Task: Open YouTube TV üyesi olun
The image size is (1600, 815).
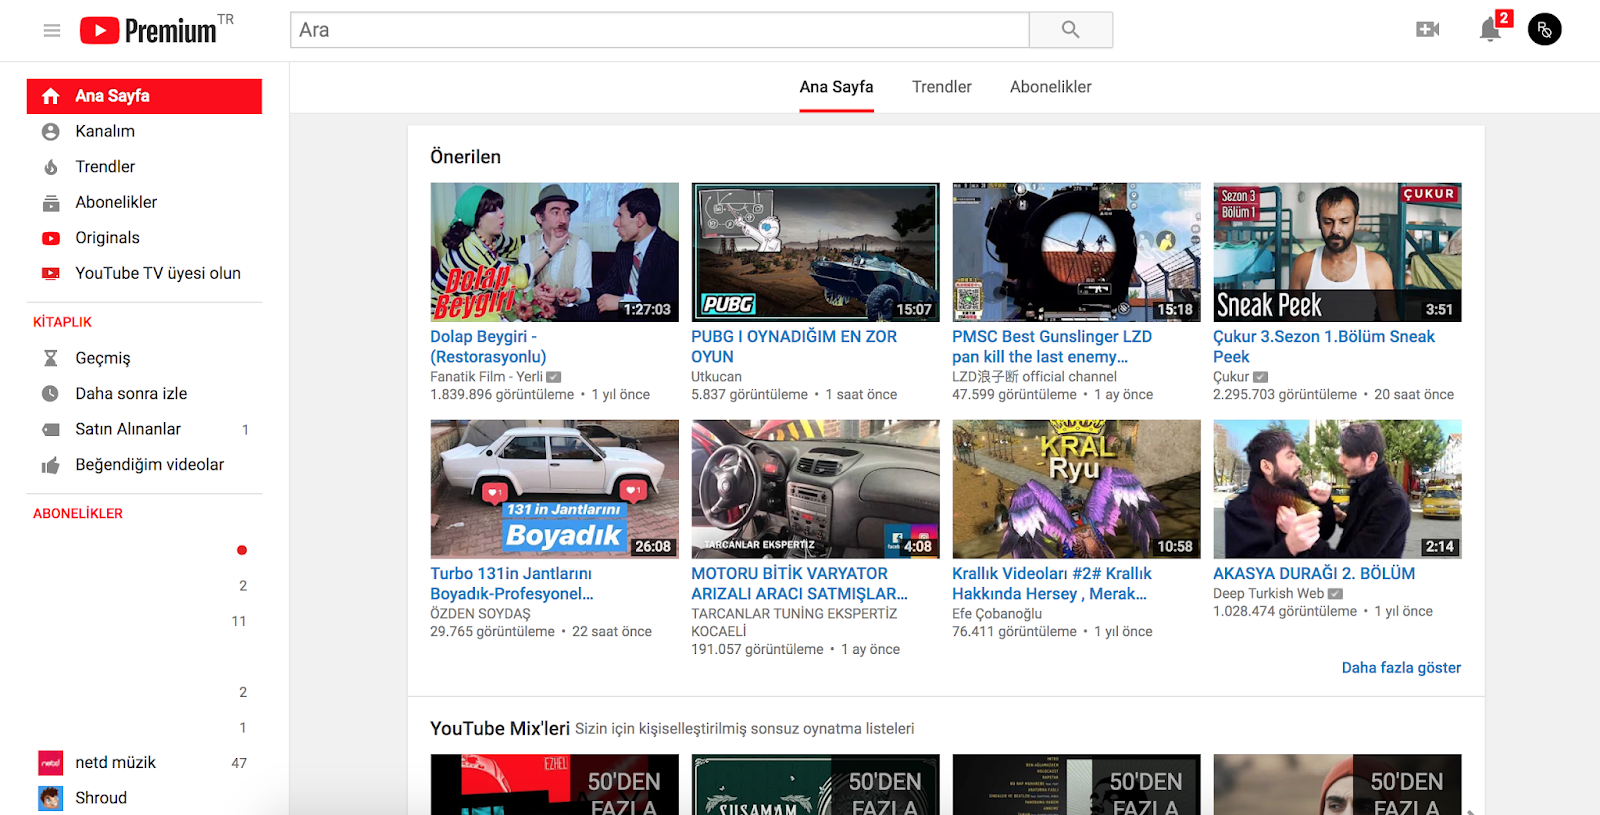Action: pos(144,273)
